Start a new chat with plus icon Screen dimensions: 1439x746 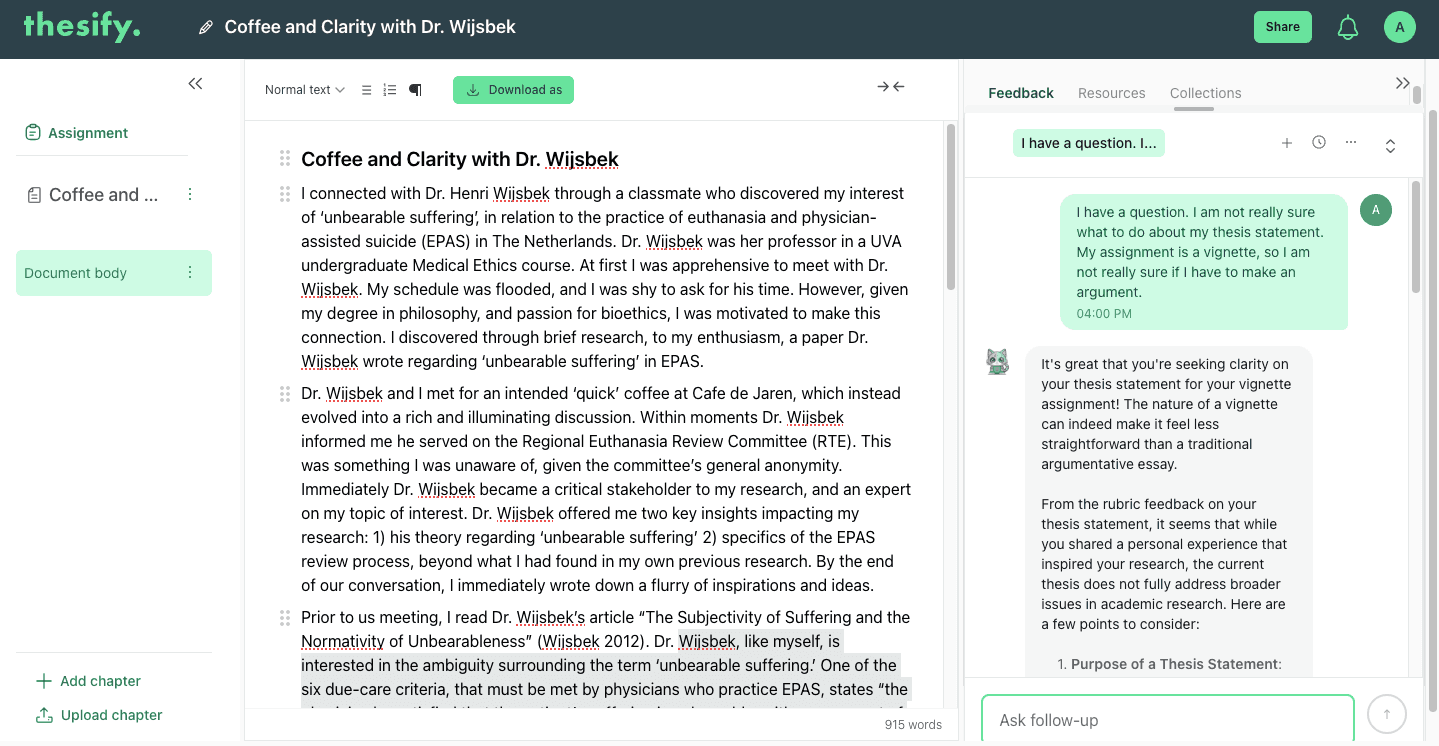[x=1287, y=143]
